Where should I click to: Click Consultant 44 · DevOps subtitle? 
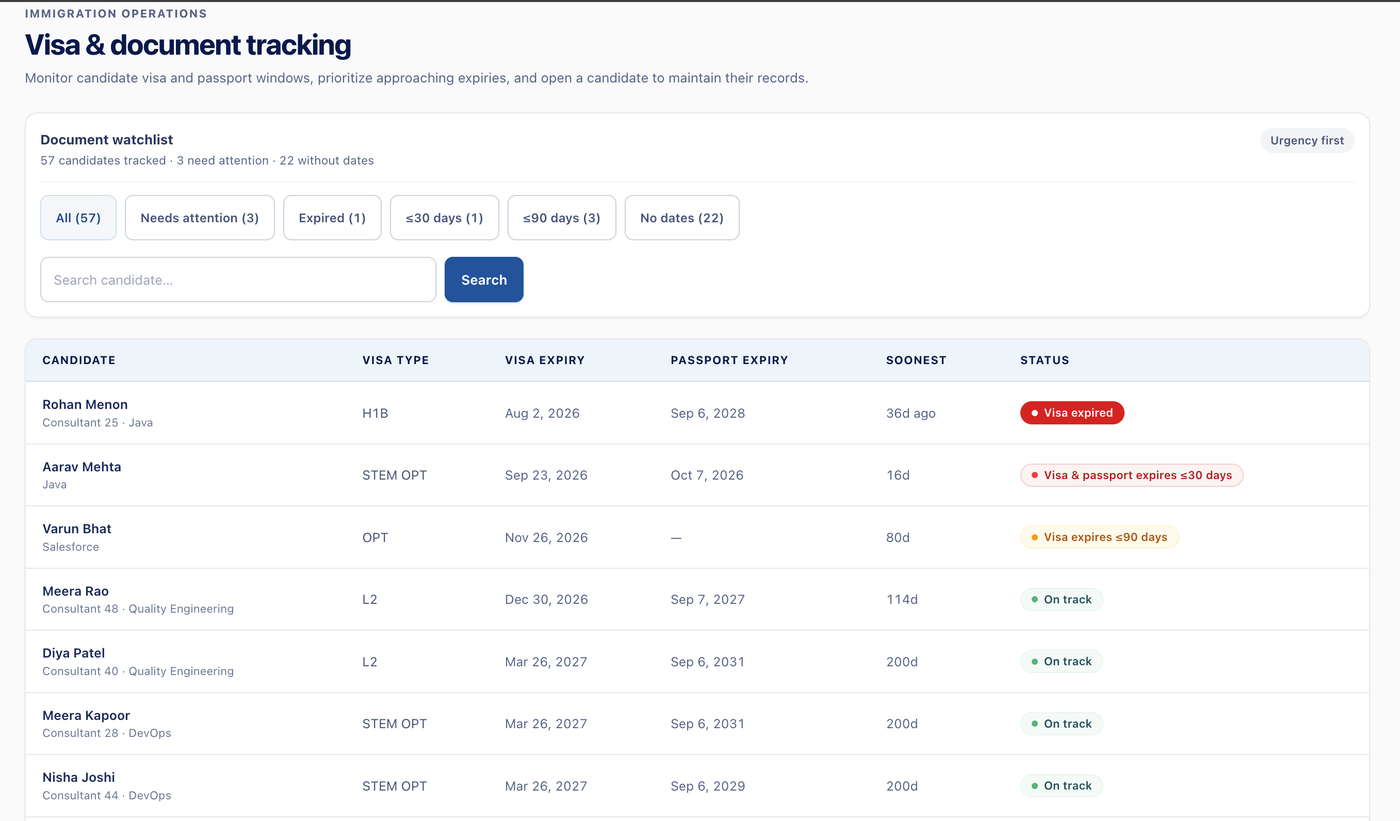106,796
